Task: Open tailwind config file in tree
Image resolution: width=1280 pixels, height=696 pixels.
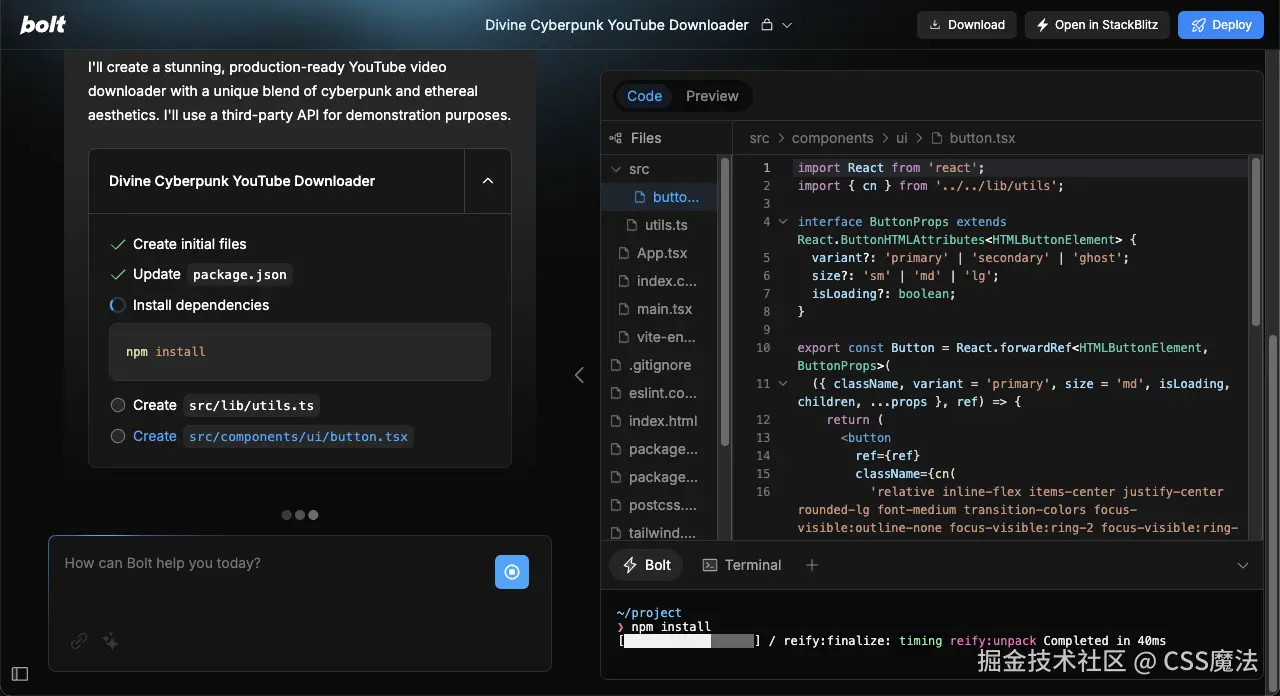Action: point(660,533)
